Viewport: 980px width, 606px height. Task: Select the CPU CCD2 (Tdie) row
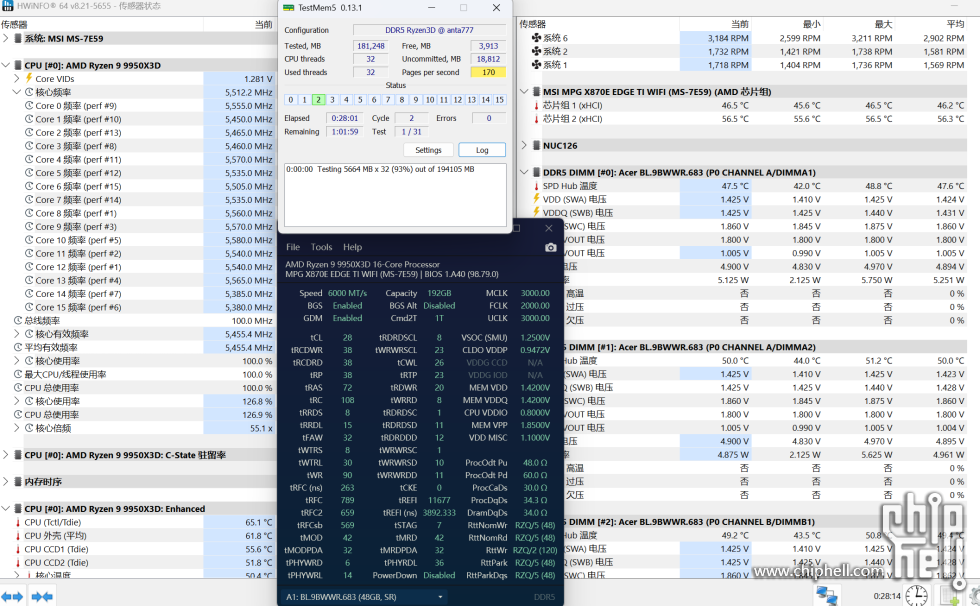[x=138, y=562]
